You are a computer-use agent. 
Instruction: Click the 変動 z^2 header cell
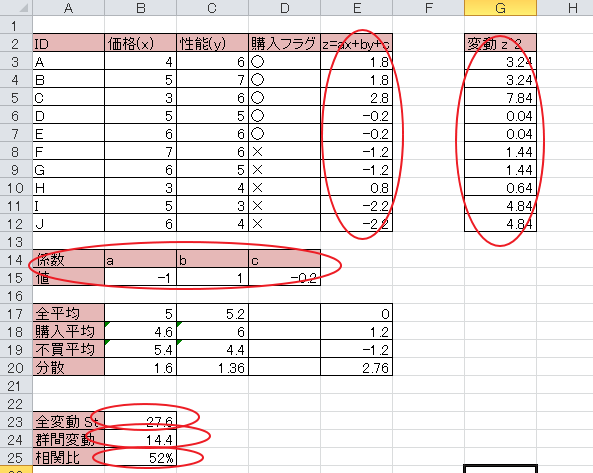pyautogui.click(x=500, y=43)
